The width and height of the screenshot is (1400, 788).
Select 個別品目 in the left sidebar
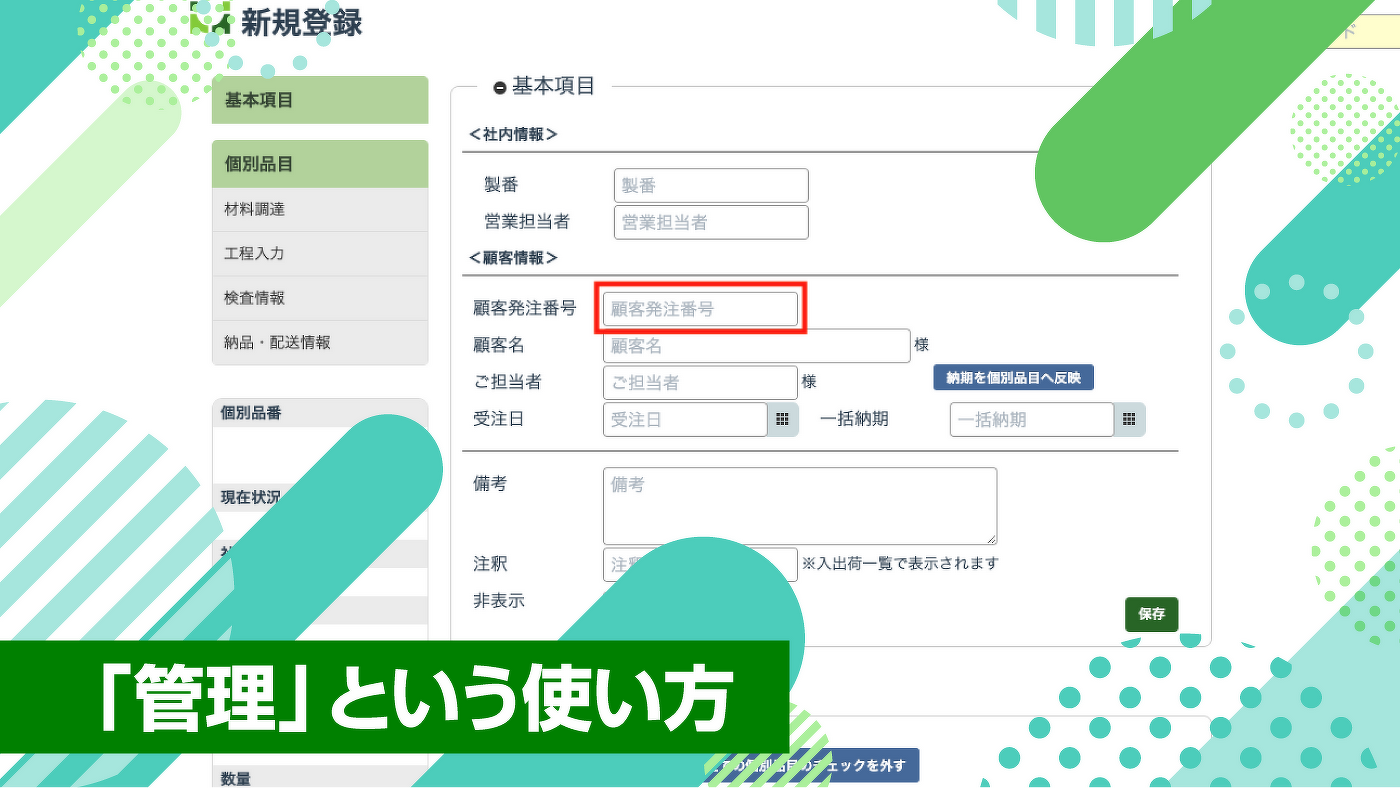319,164
